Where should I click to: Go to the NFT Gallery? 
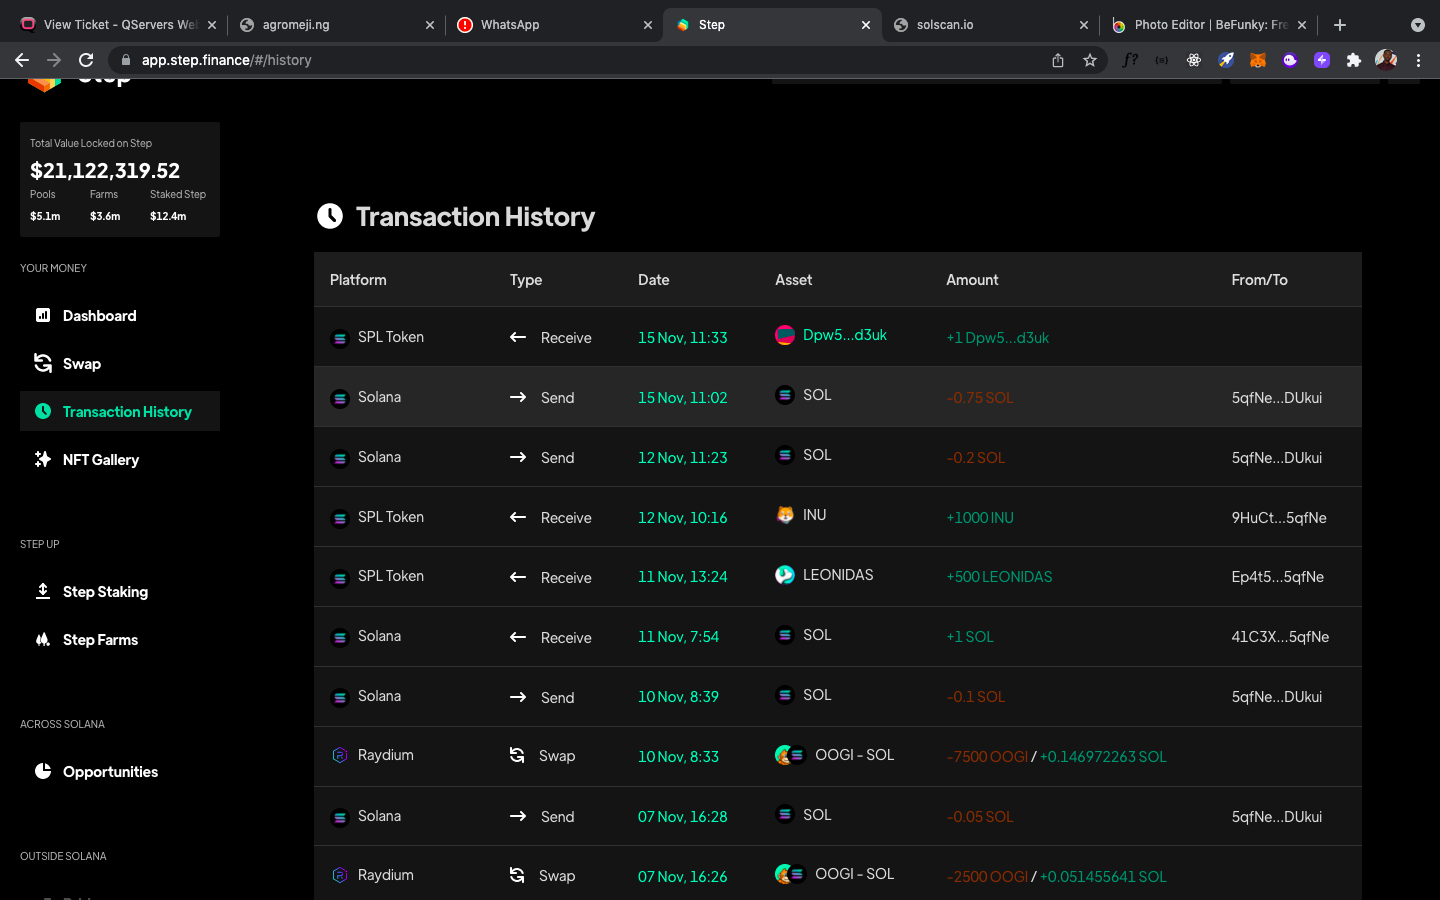[x=120, y=460]
